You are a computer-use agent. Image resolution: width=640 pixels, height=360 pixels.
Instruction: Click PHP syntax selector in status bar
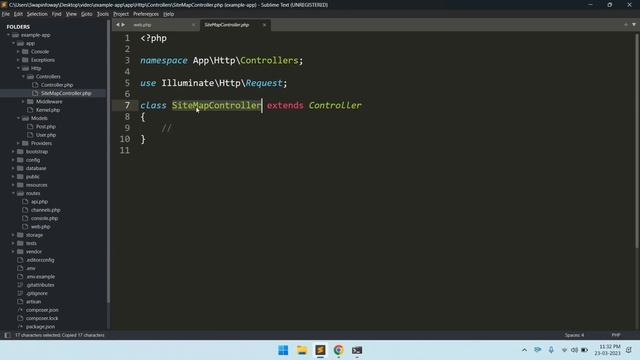(x=616, y=335)
